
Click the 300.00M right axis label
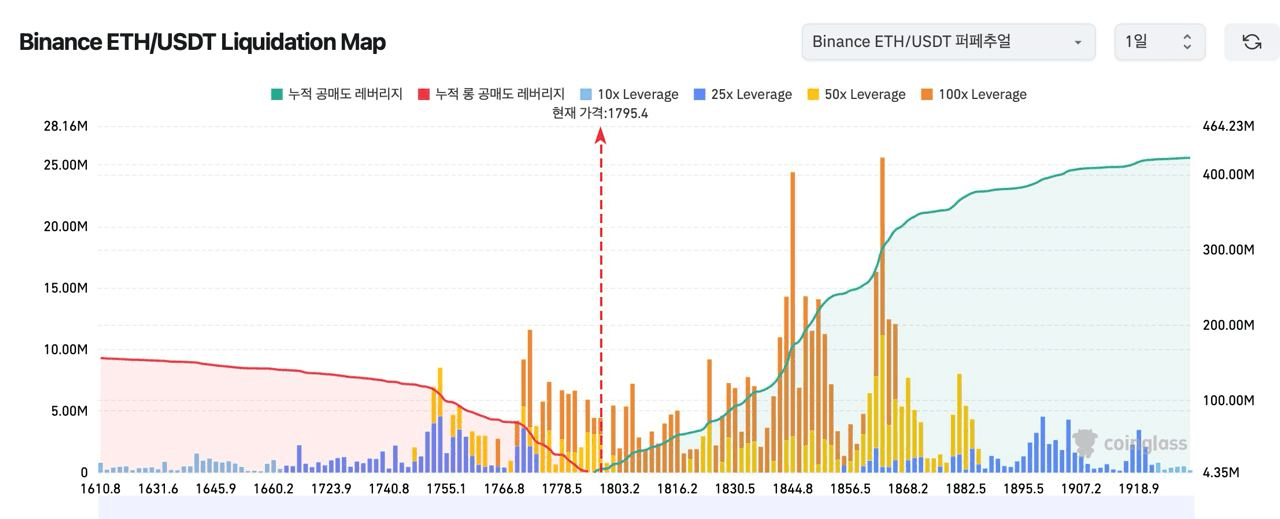point(1228,250)
